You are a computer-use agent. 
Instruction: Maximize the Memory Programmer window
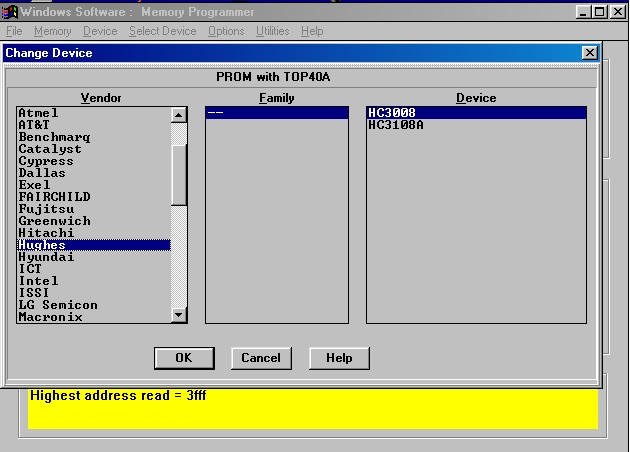tap(599, 12)
